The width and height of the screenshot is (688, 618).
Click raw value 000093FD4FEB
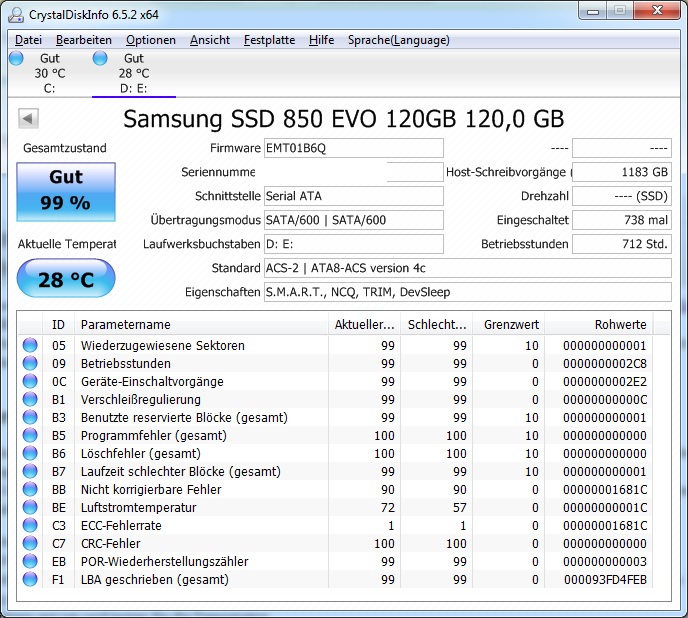click(605, 580)
